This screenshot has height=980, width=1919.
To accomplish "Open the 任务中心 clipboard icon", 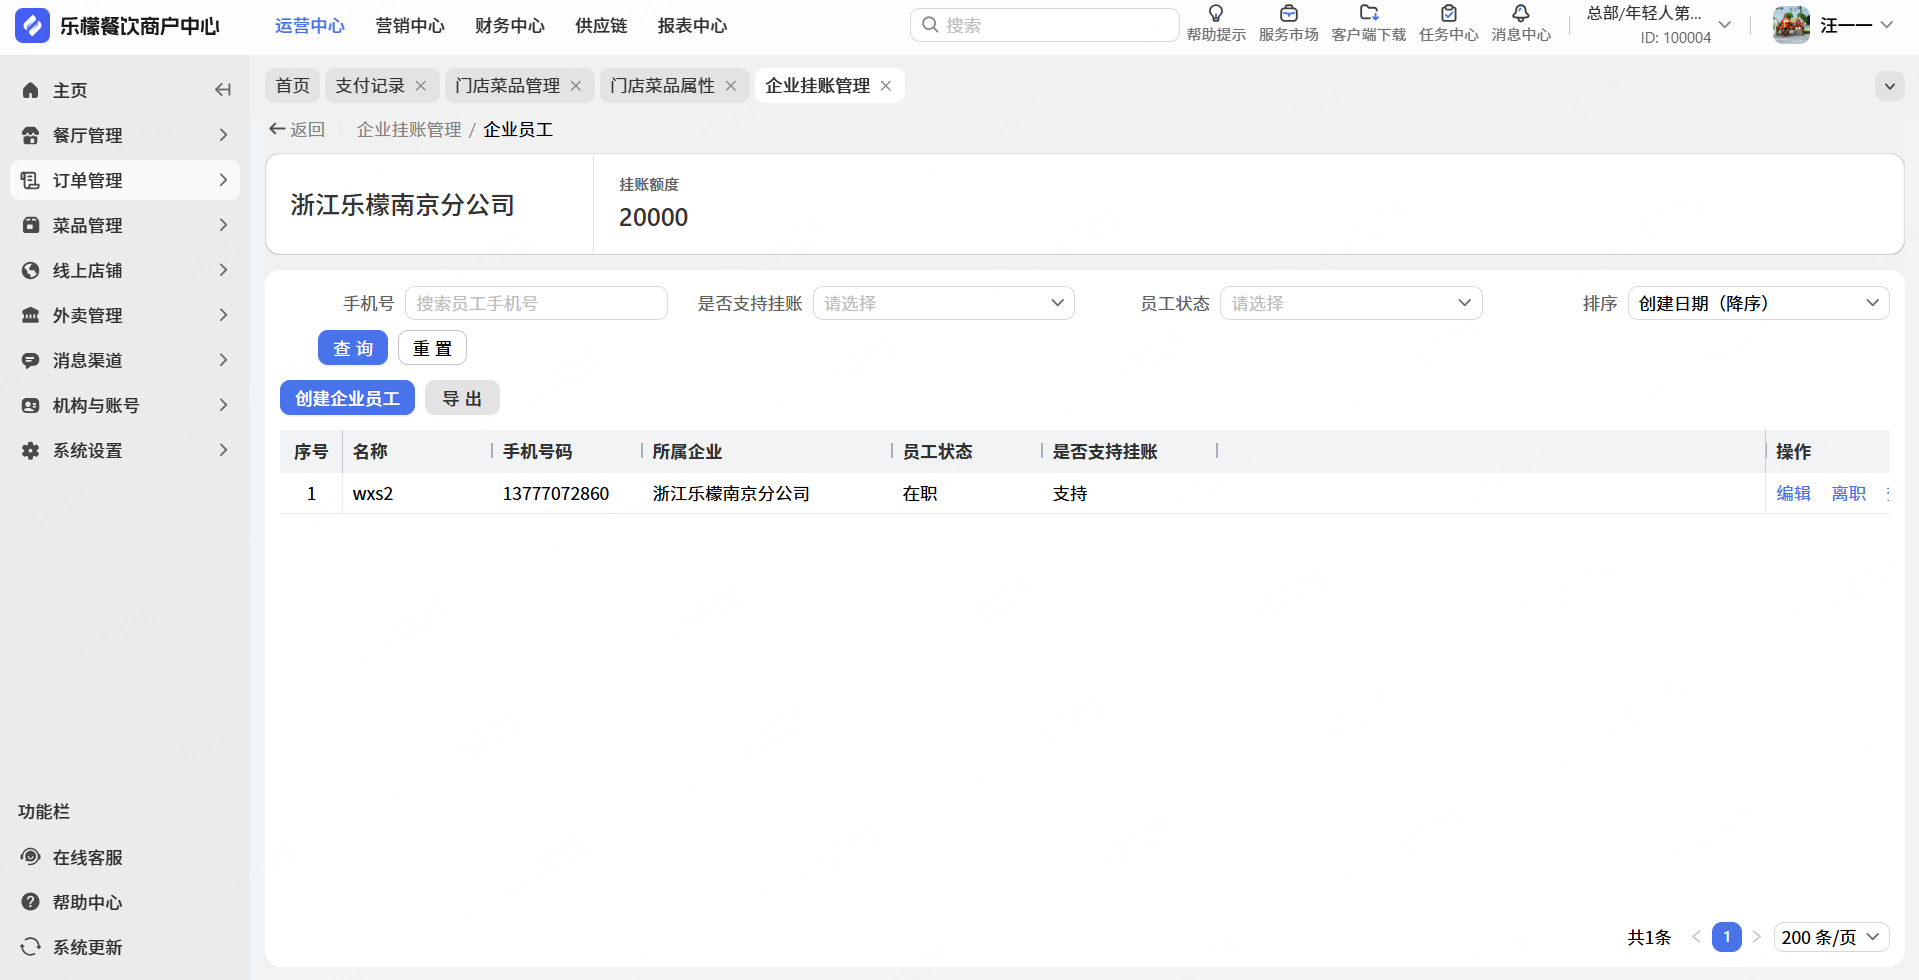I will 1448,14.
